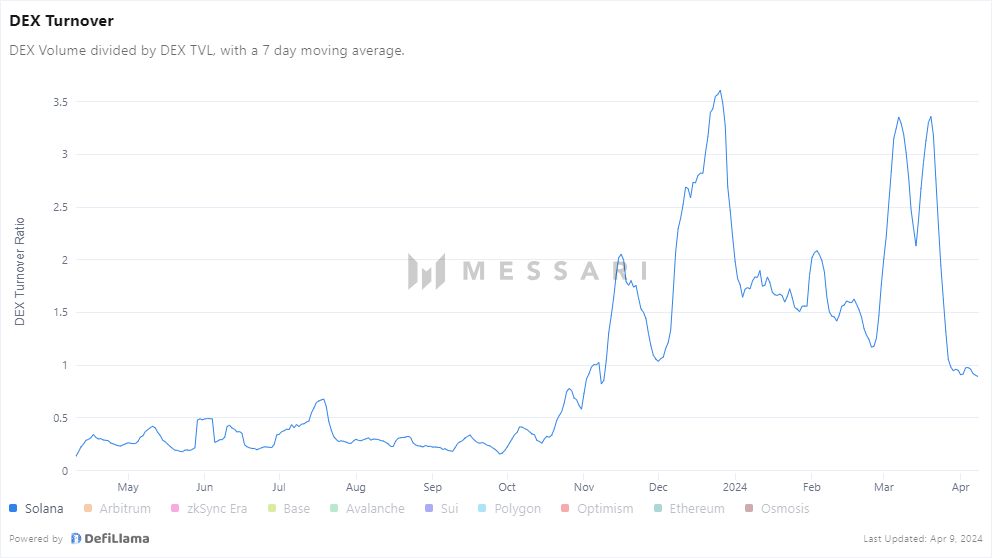Click the blue Solana legend color swatch
This screenshot has width=992, height=558.
point(13,509)
